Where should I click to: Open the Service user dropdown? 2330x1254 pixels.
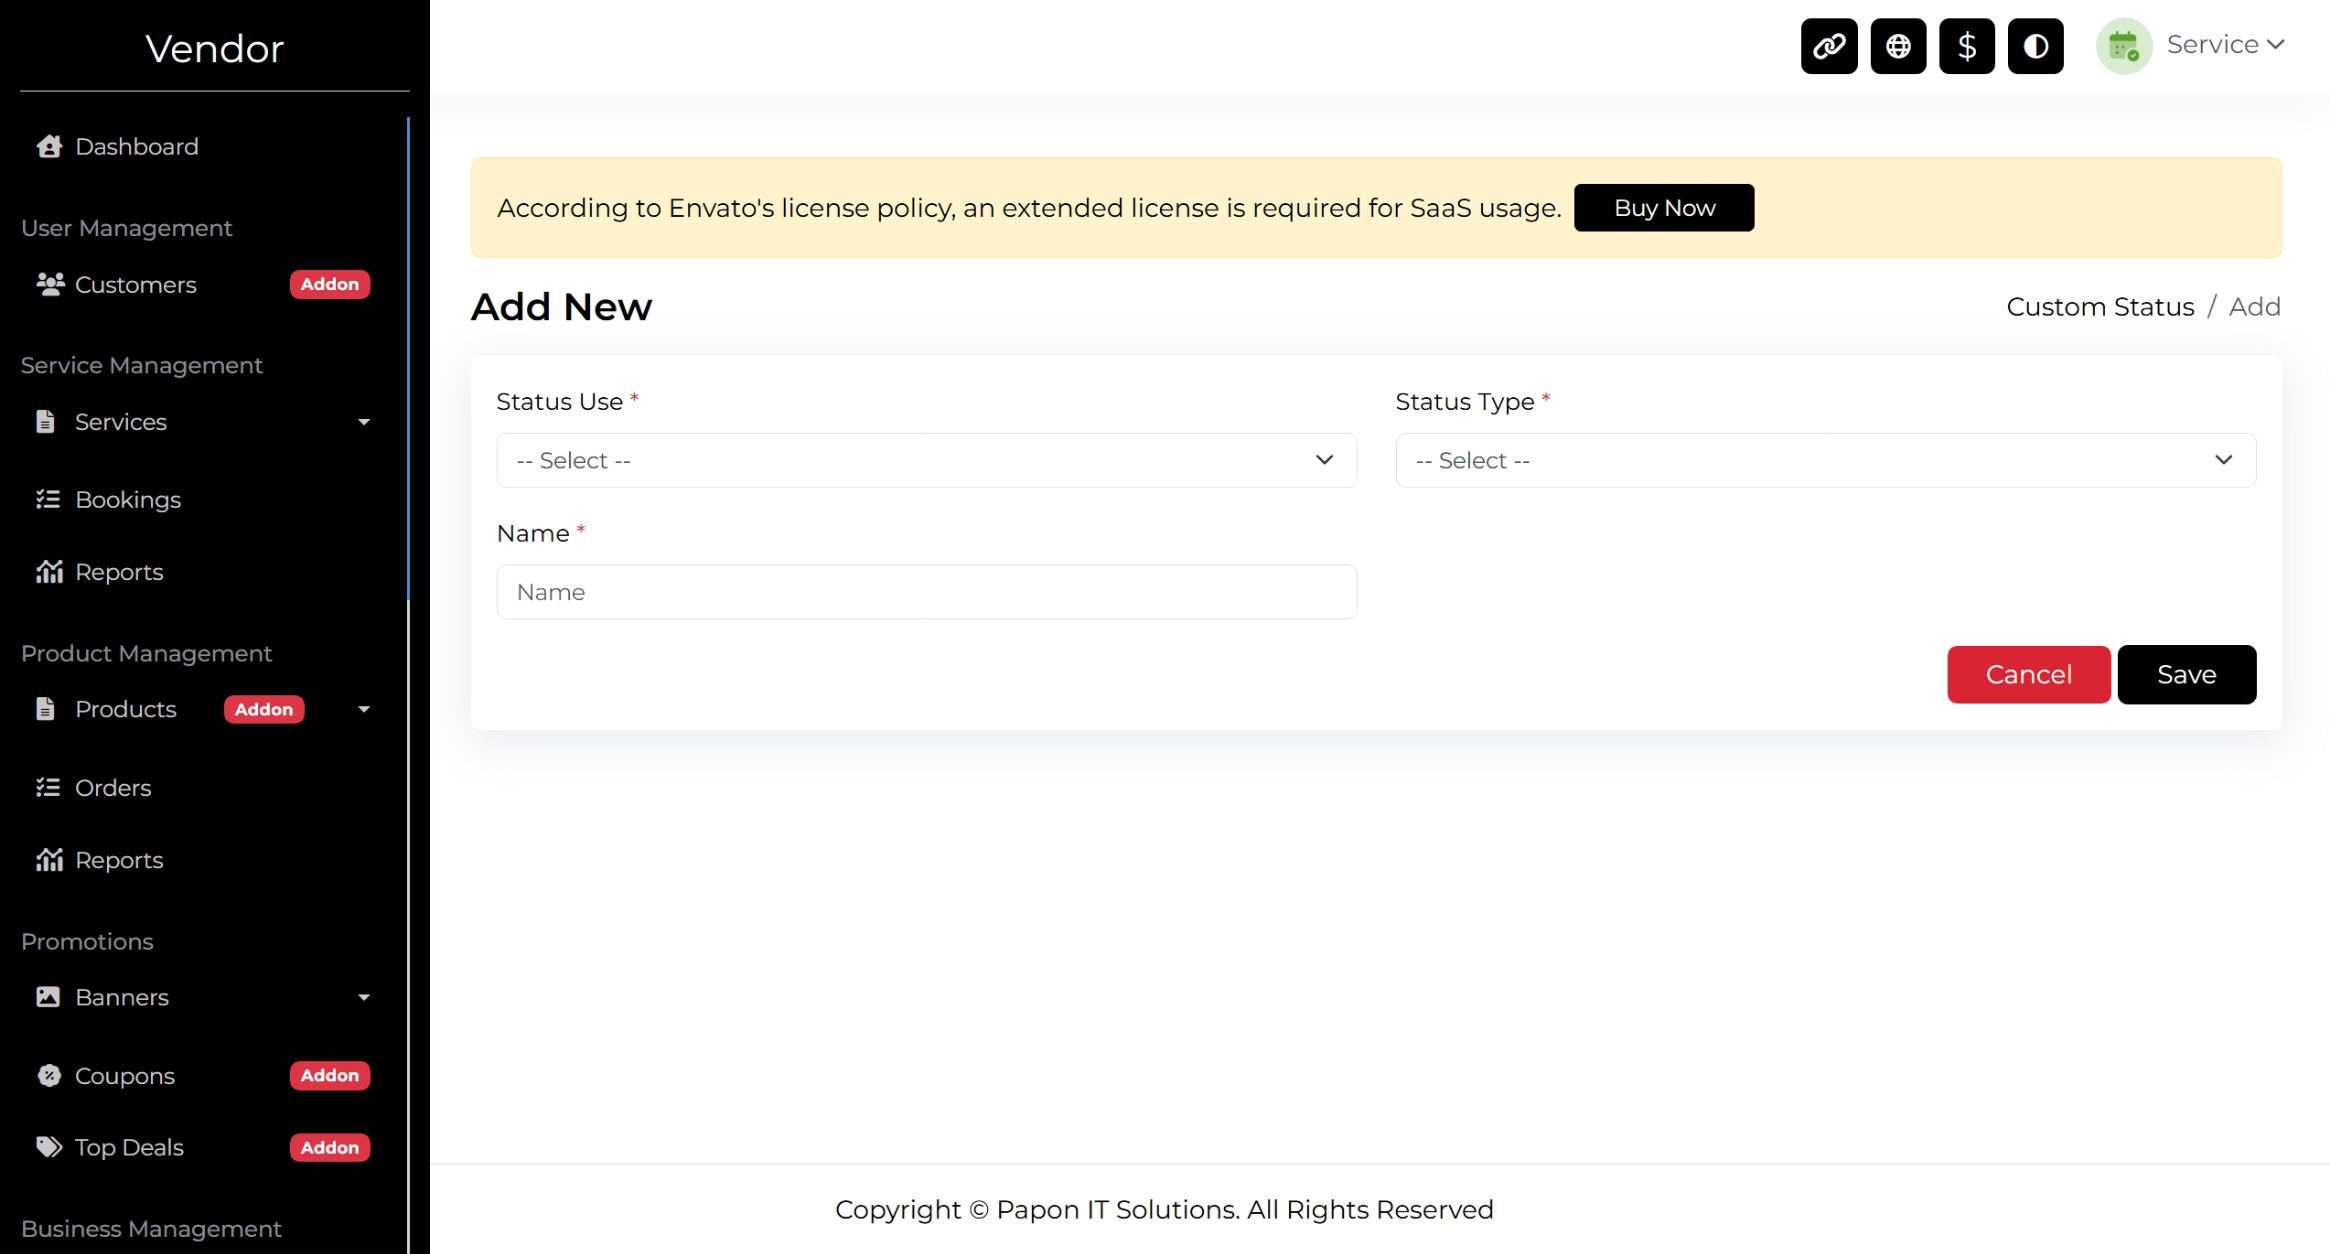tap(2225, 45)
